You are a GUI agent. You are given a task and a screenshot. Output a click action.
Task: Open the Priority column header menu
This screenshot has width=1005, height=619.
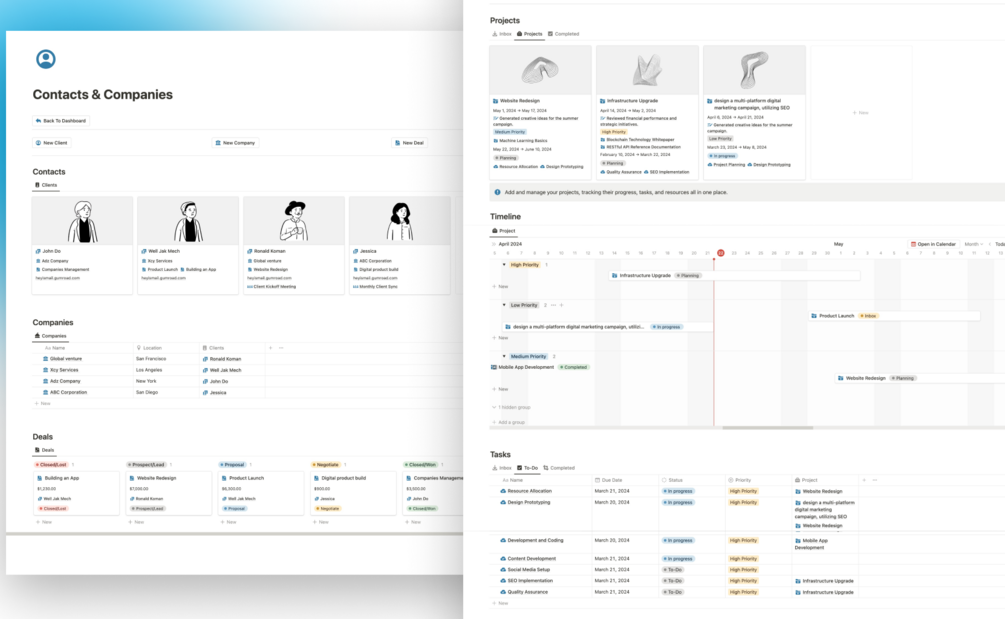[x=740, y=480]
